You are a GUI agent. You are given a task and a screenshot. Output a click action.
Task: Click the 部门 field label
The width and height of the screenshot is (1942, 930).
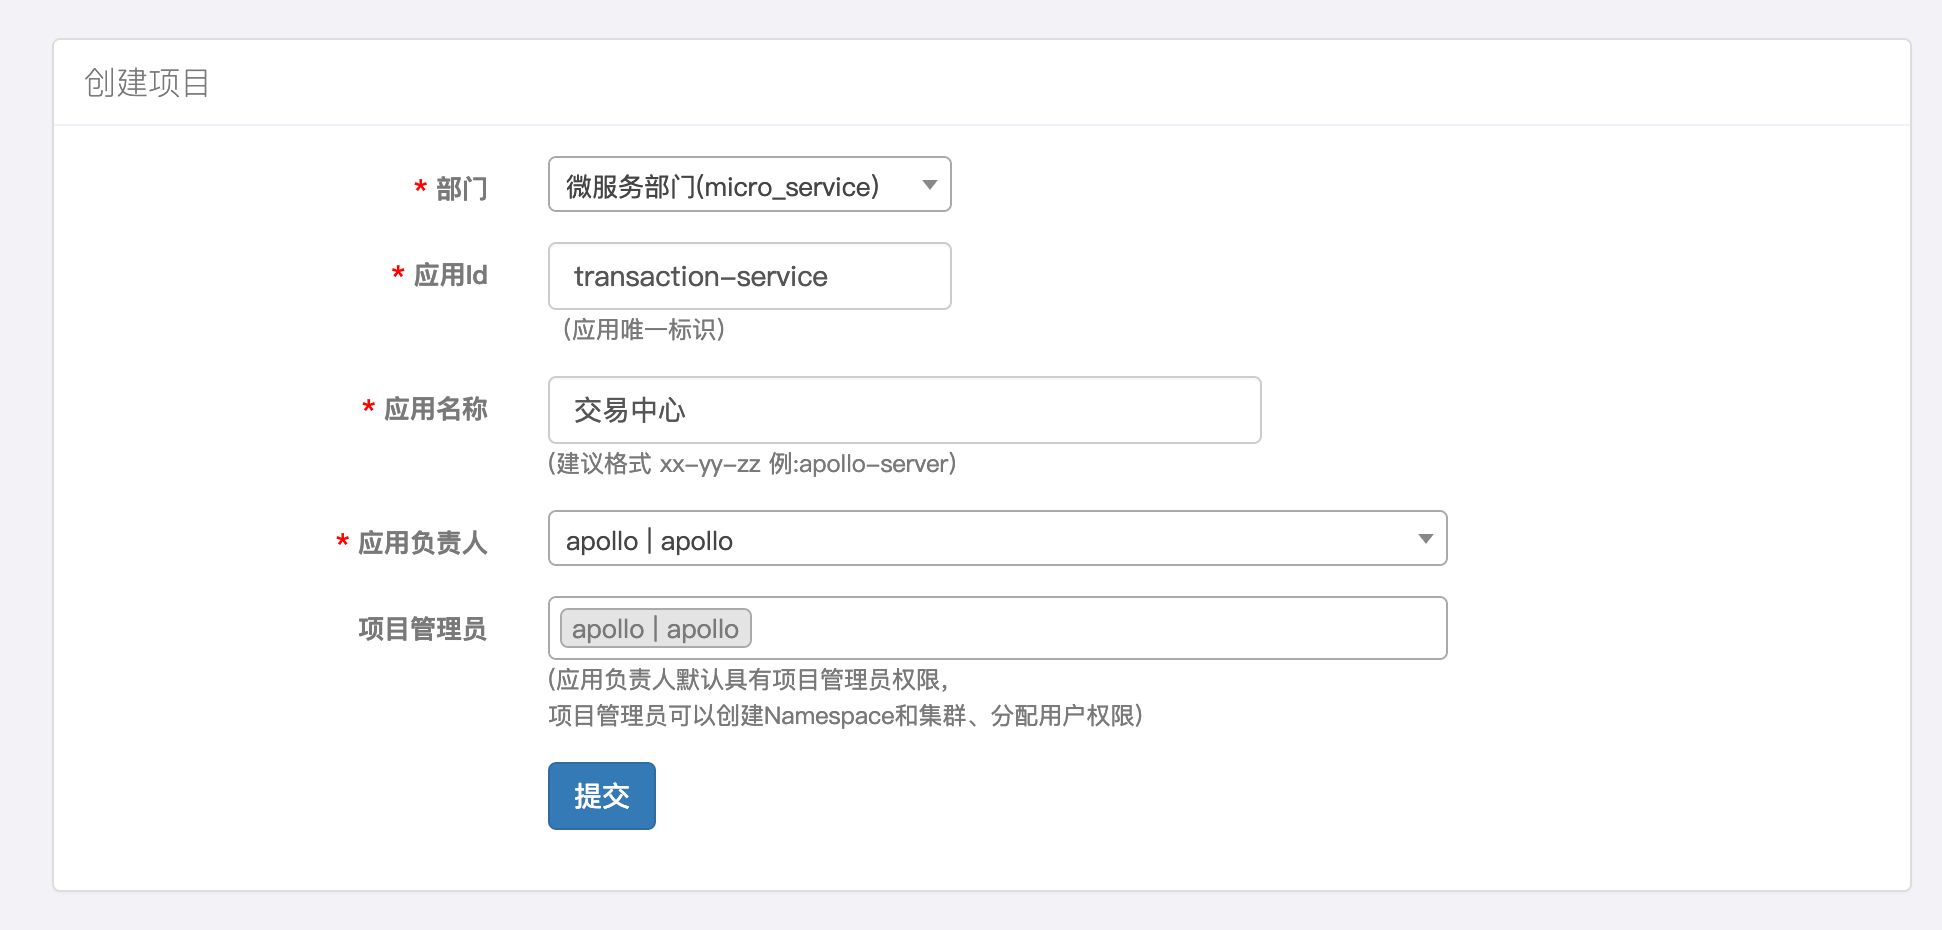461,188
